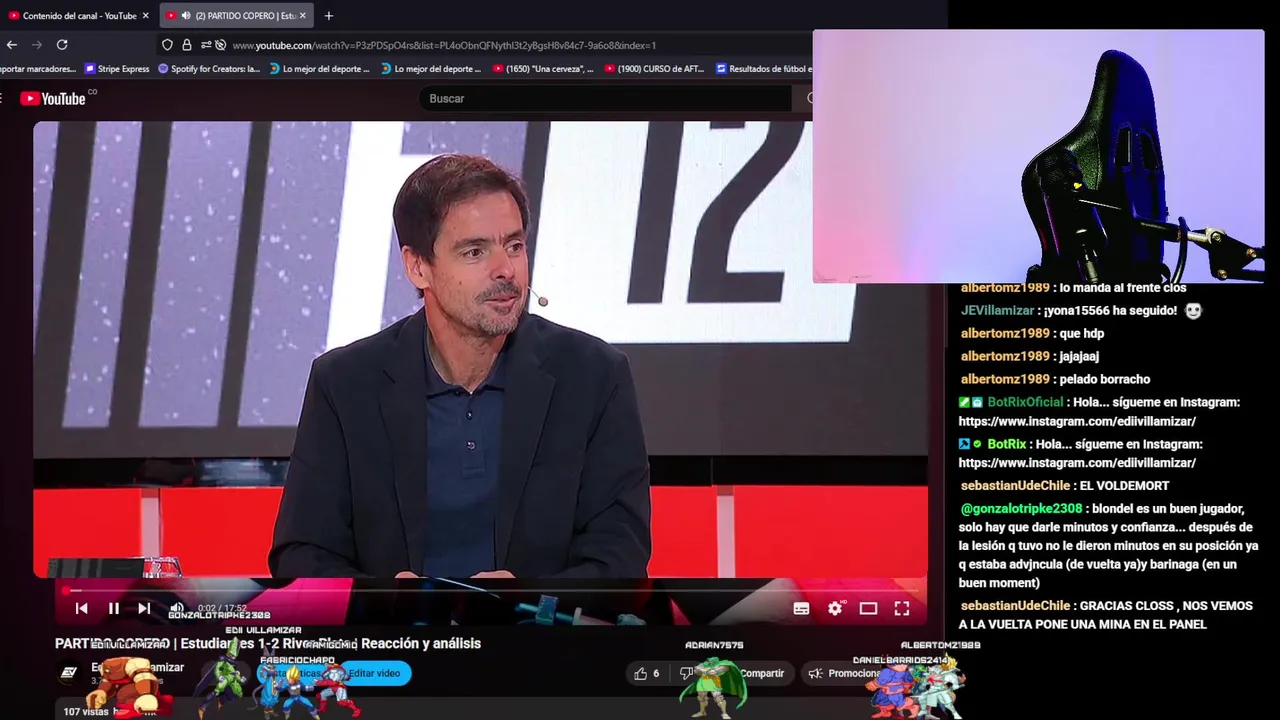Image resolution: width=1280 pixels, height=720 pixels.
Task: Open a new browser tab
Action: pyautogui.click(x=328, y=15)
